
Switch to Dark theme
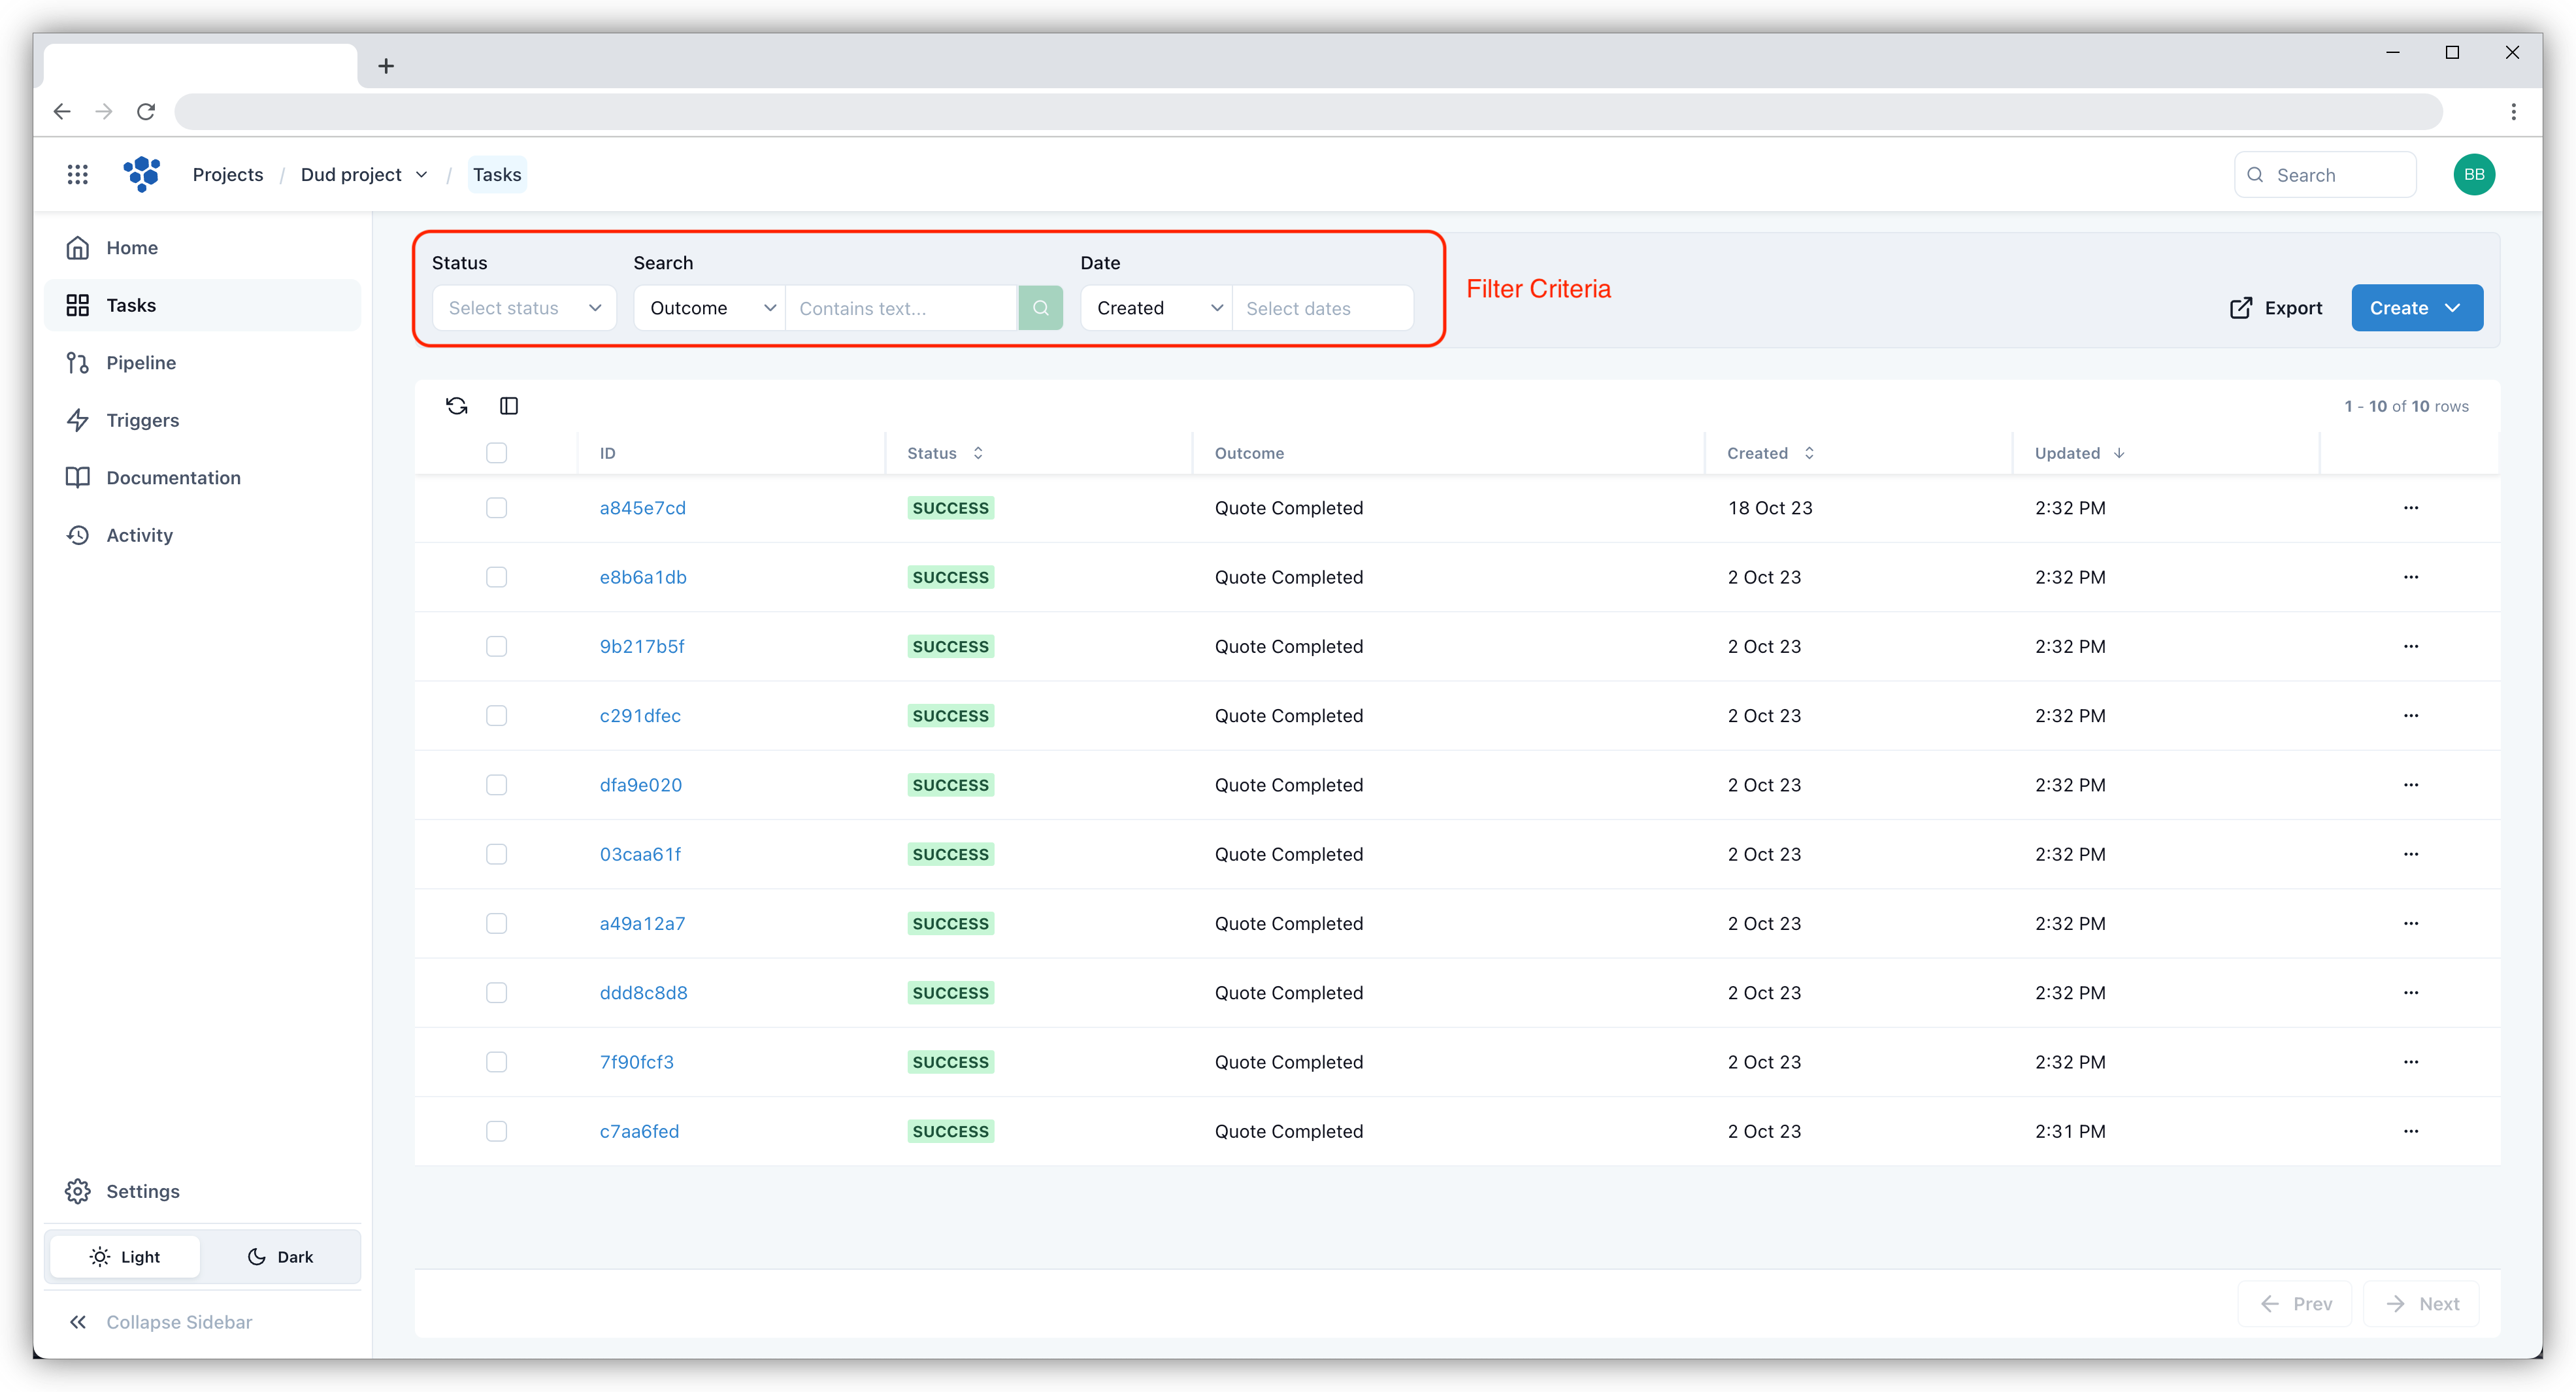pyautogui.click(x=280, y=1257)
